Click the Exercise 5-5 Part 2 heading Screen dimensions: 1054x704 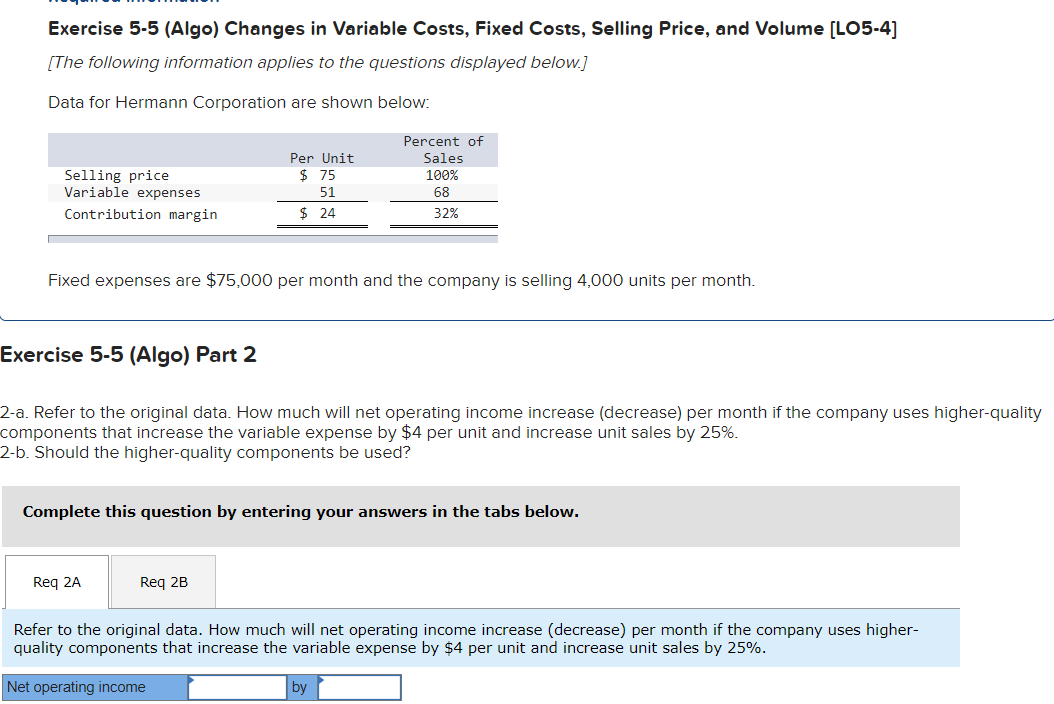click(x=128, y=355)
